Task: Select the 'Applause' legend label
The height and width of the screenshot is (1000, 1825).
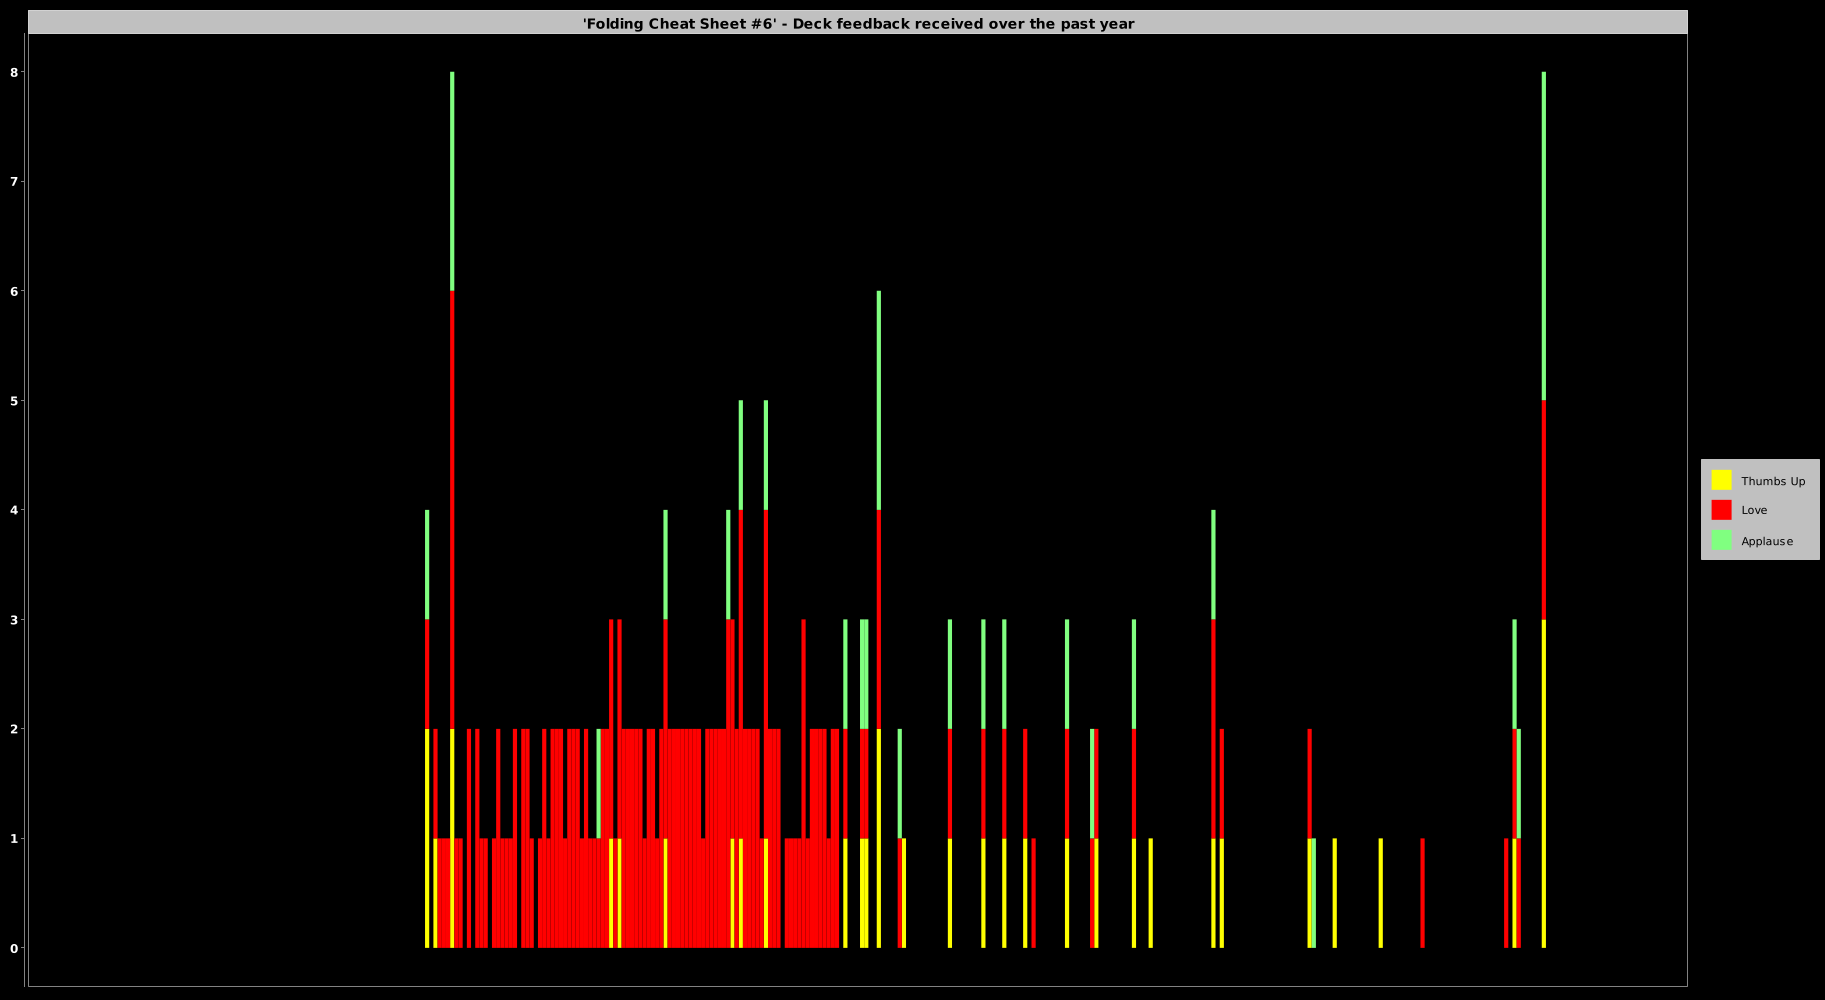Action: (x=1767, y=541)
